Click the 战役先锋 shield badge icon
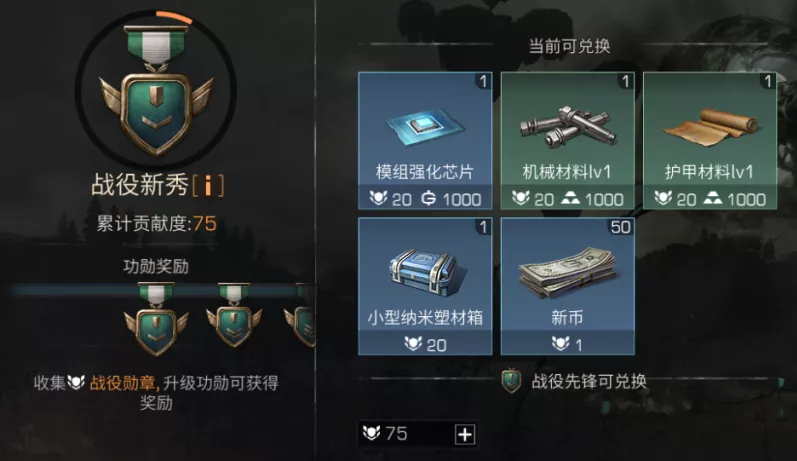 pos(511,381)
